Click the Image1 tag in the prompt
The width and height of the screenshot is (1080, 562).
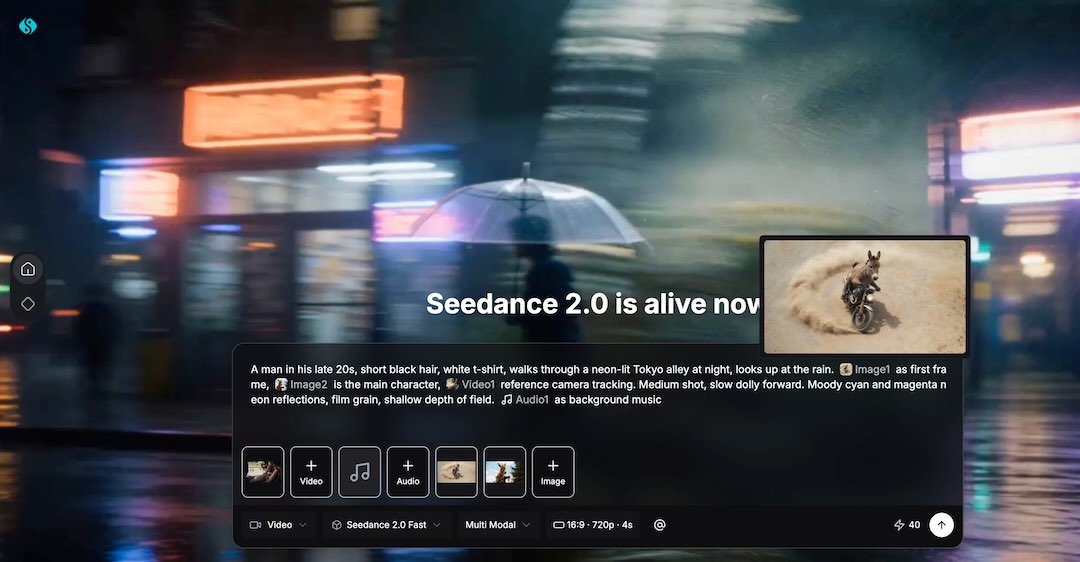(x=865, y=369)
